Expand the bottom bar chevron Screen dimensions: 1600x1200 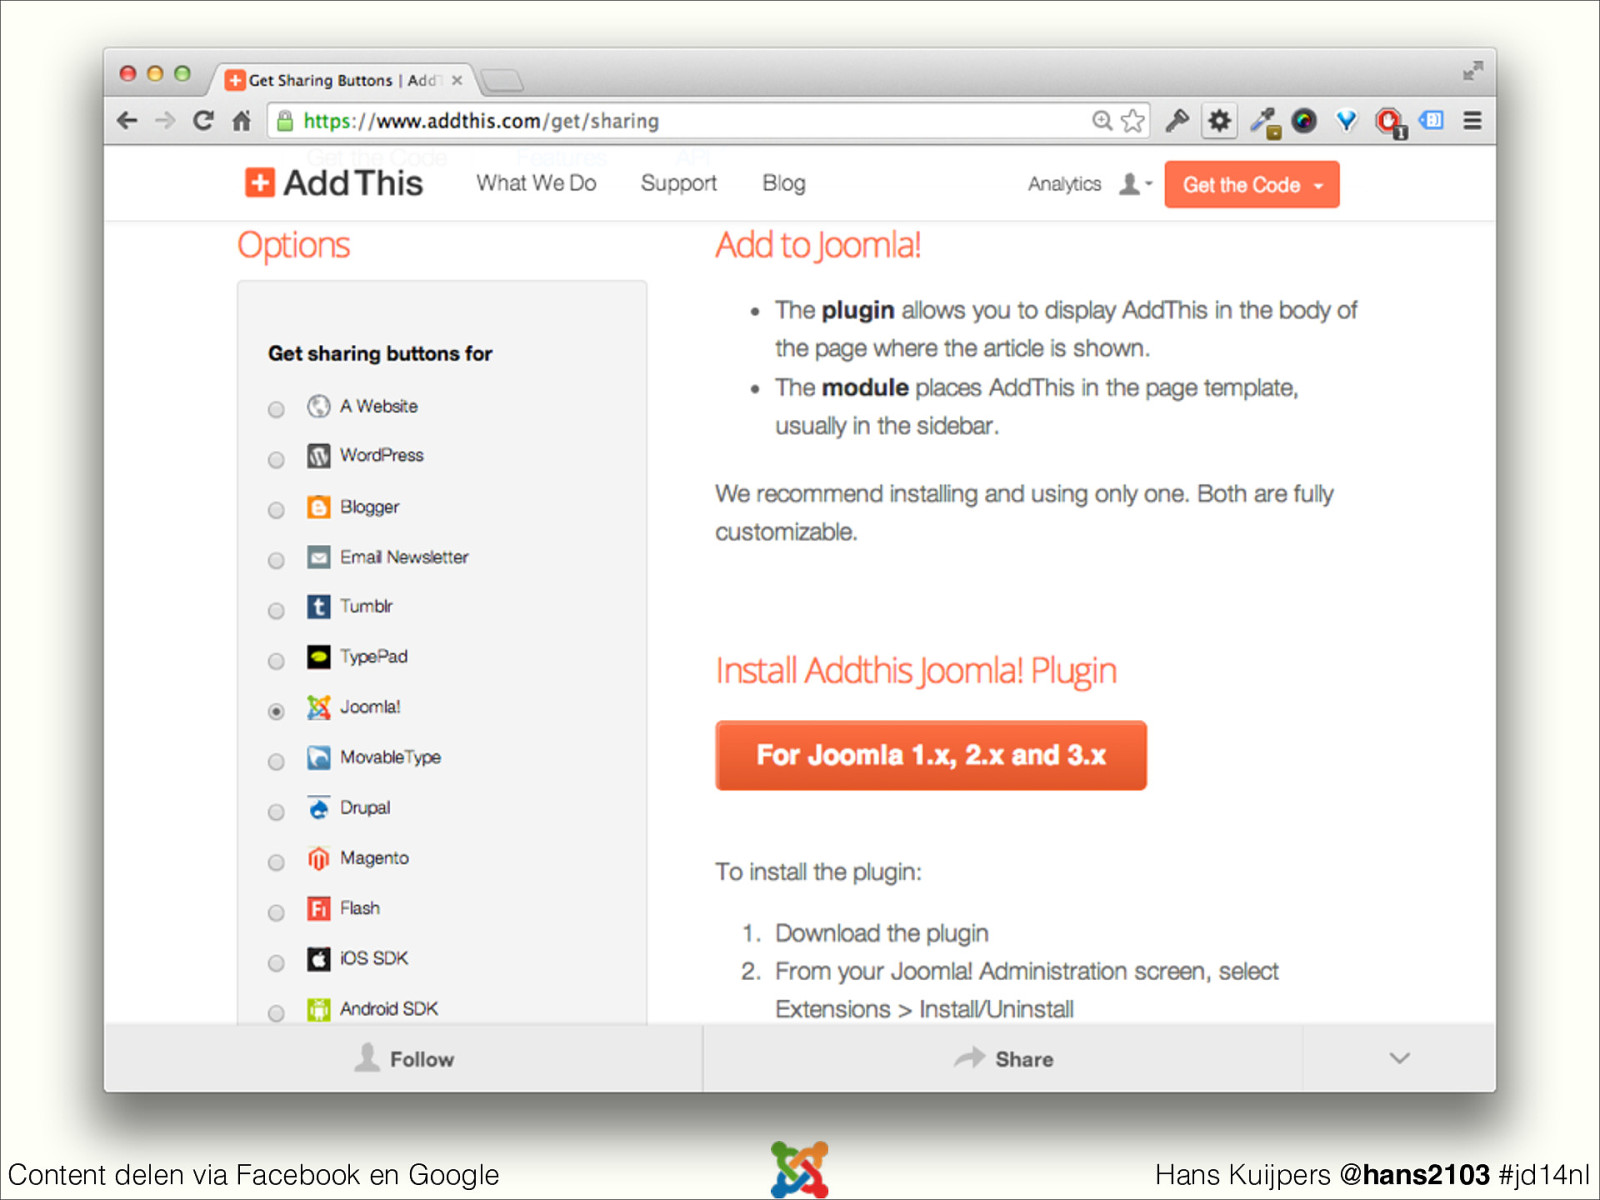coord(1399,1058)
